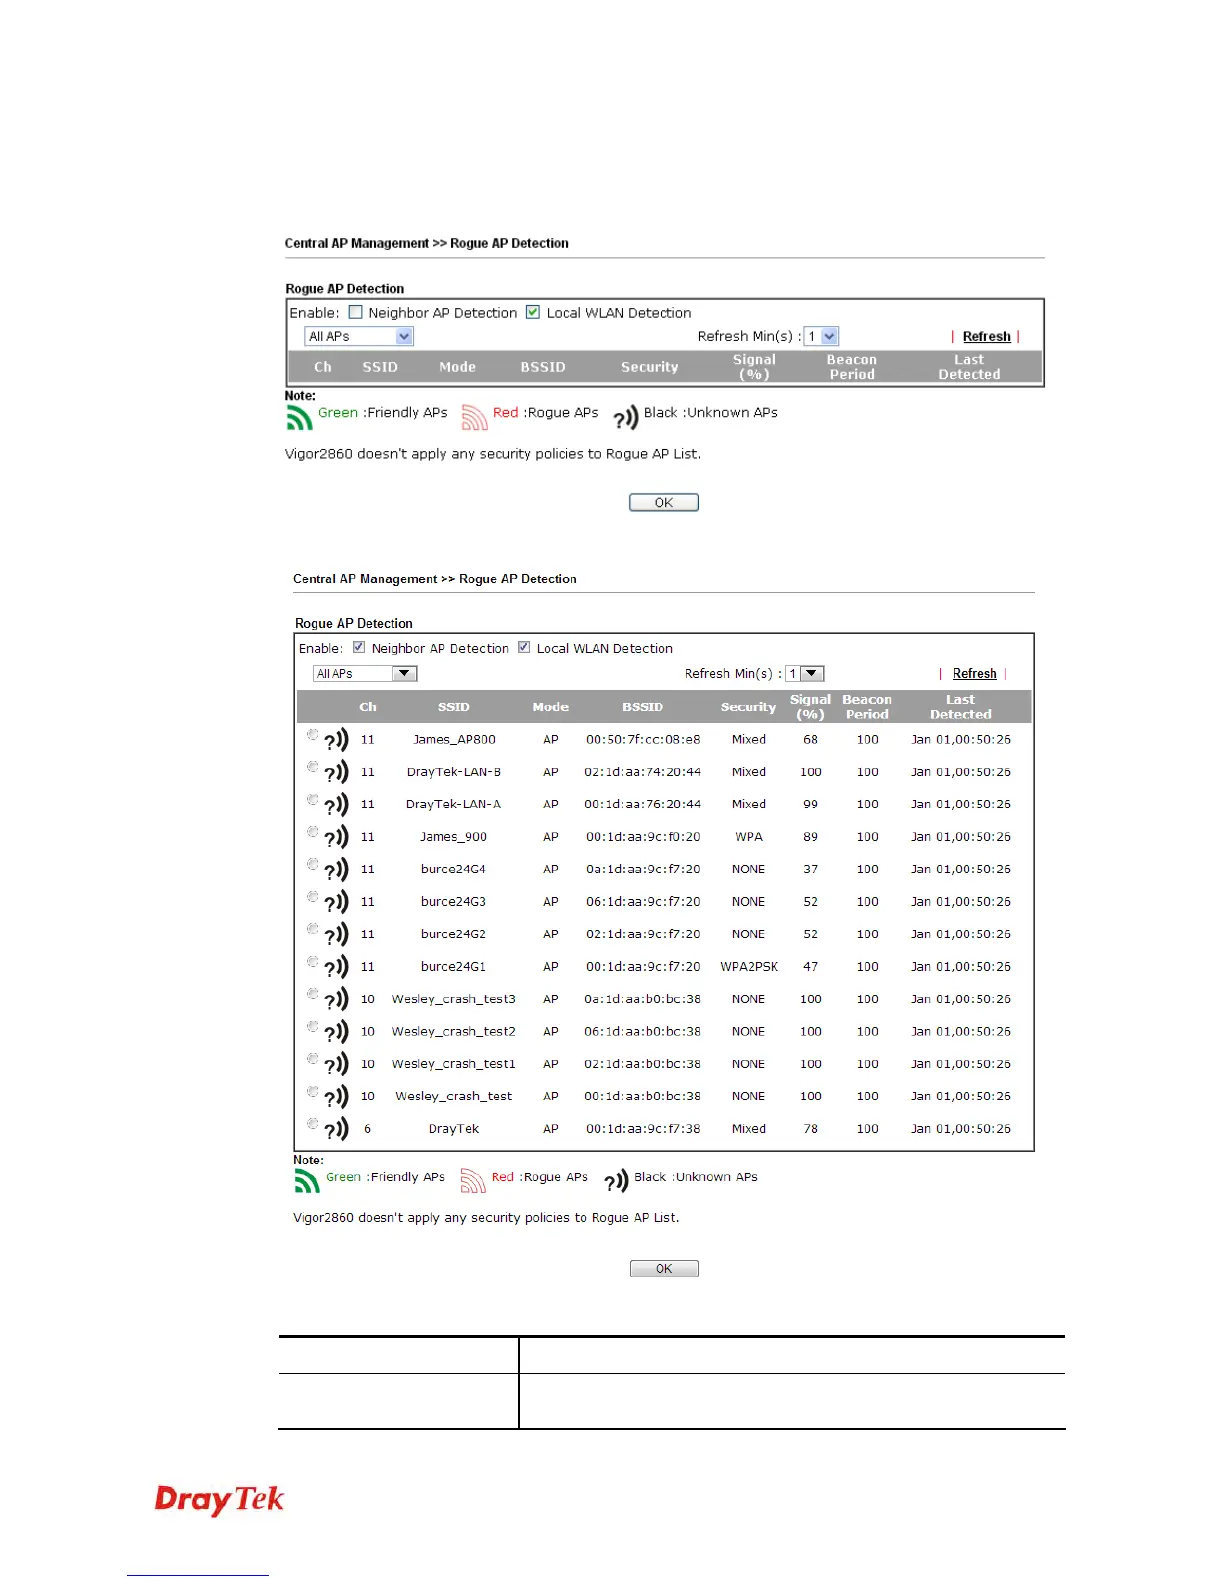Click the unknown AP icon for burce24G1
The width and height of the screenshot is (1224, 1584).
pos(337,968)
